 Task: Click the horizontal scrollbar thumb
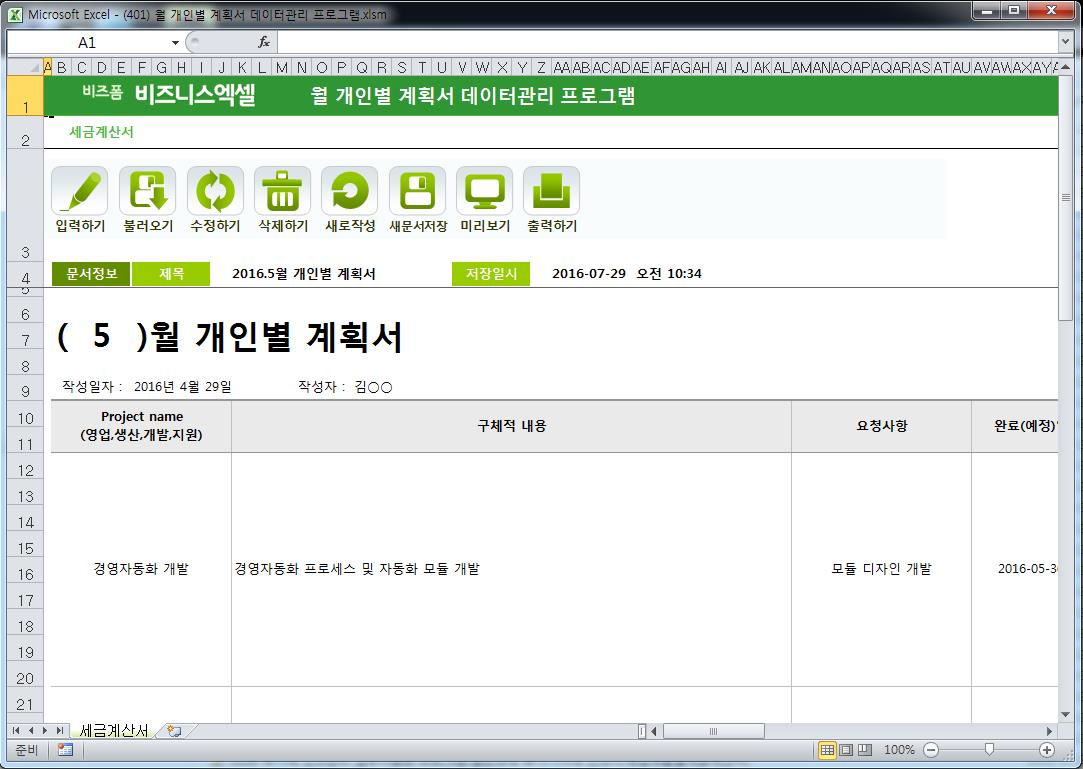click(713, 731)
